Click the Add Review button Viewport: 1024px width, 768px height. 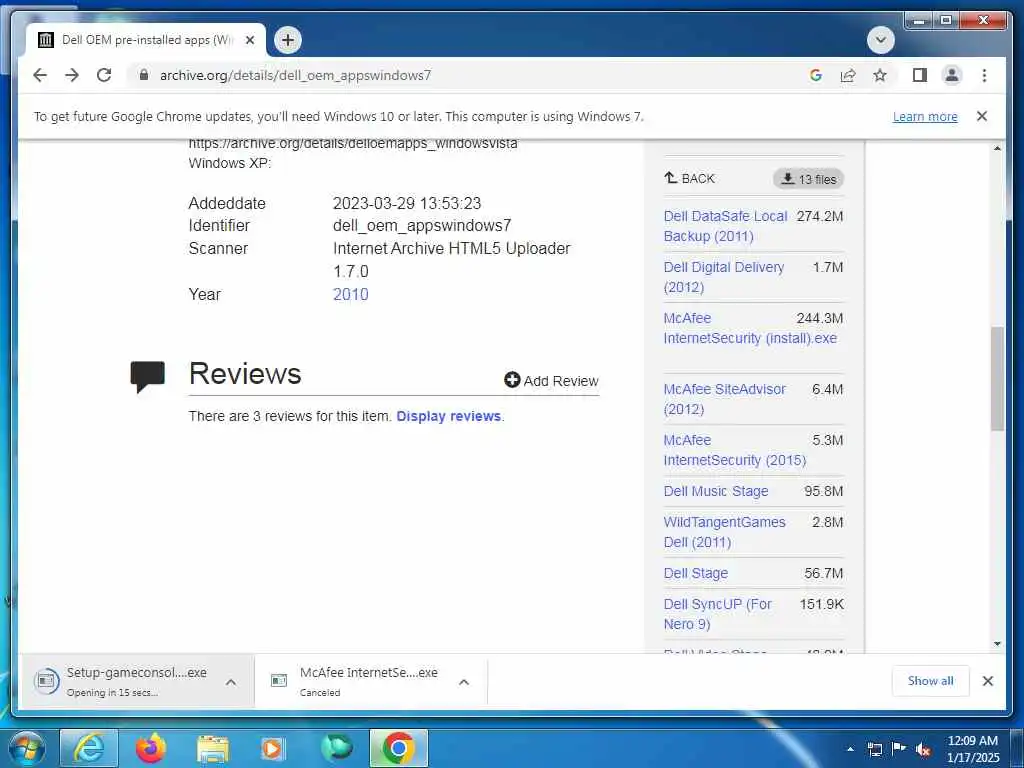coord(551,381)
